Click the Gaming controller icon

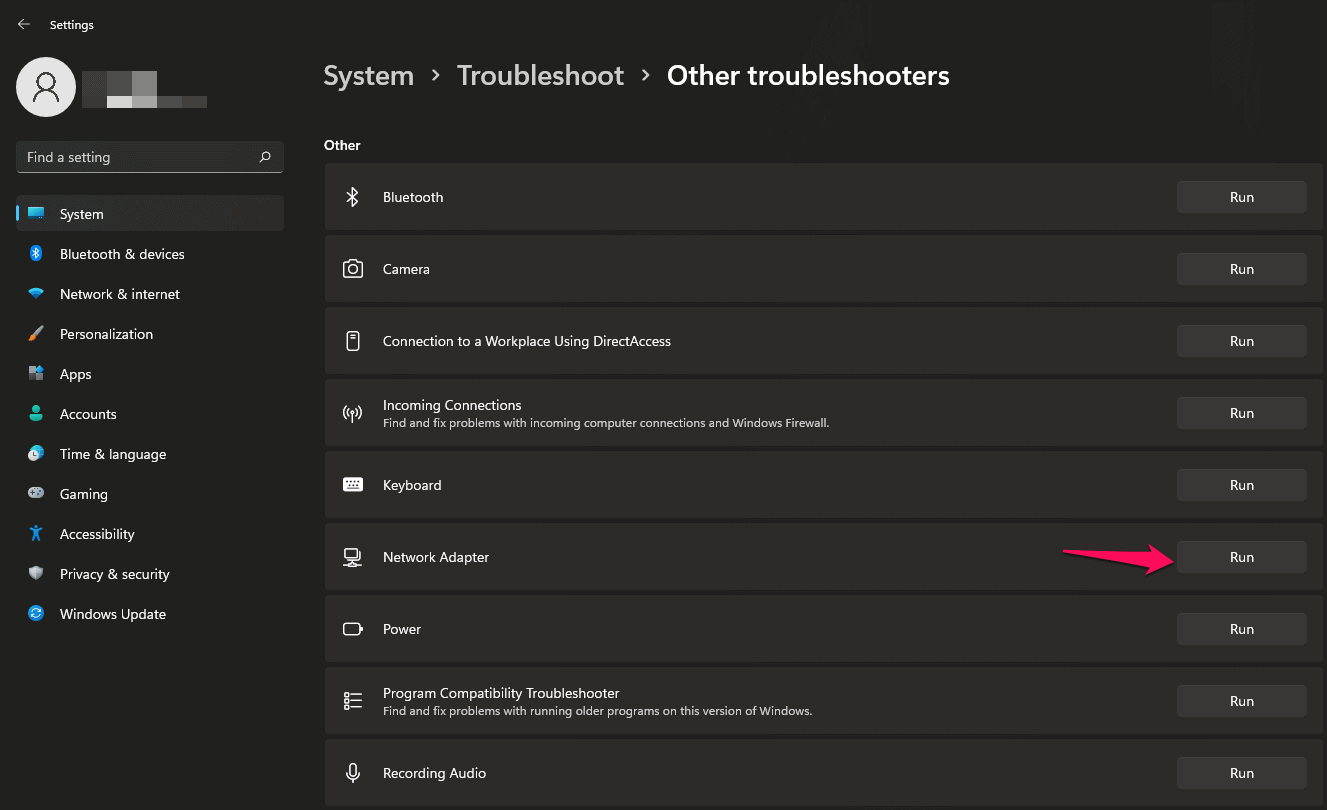click(x=36, y=494)
